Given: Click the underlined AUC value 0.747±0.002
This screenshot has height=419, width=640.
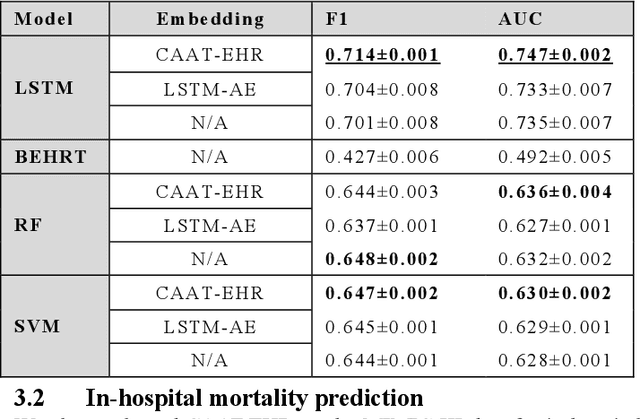Looking at the screenshot, I should pos(555,54).
